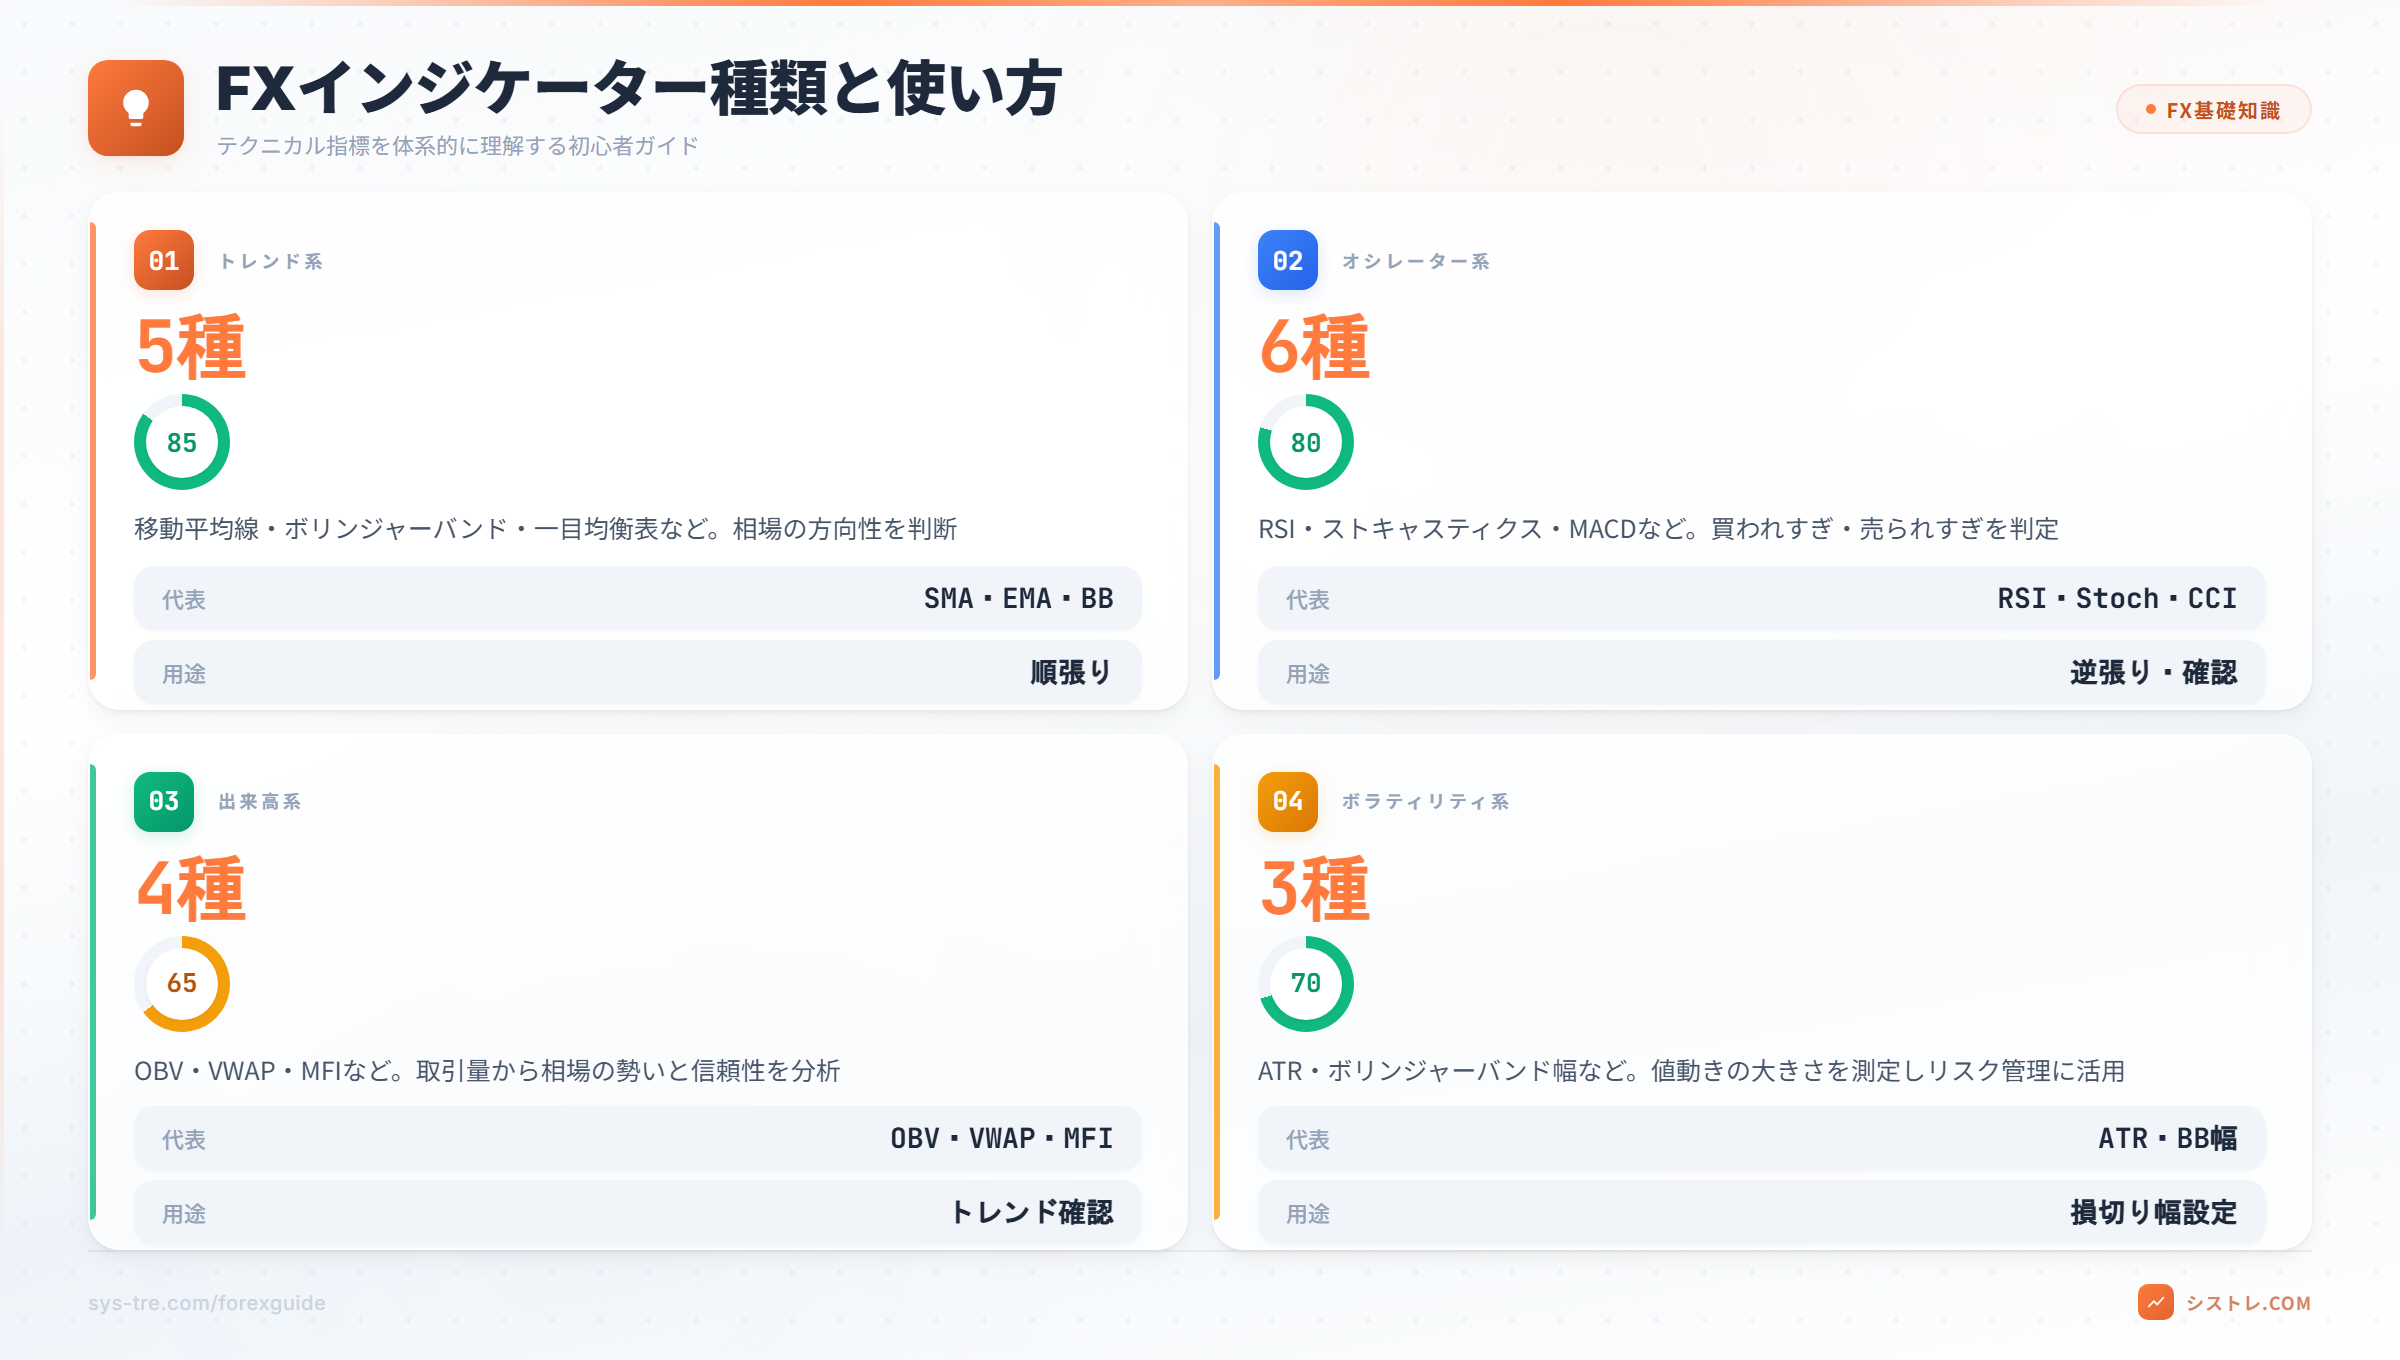Click the amber 04 number badge

coord(1287,801)
